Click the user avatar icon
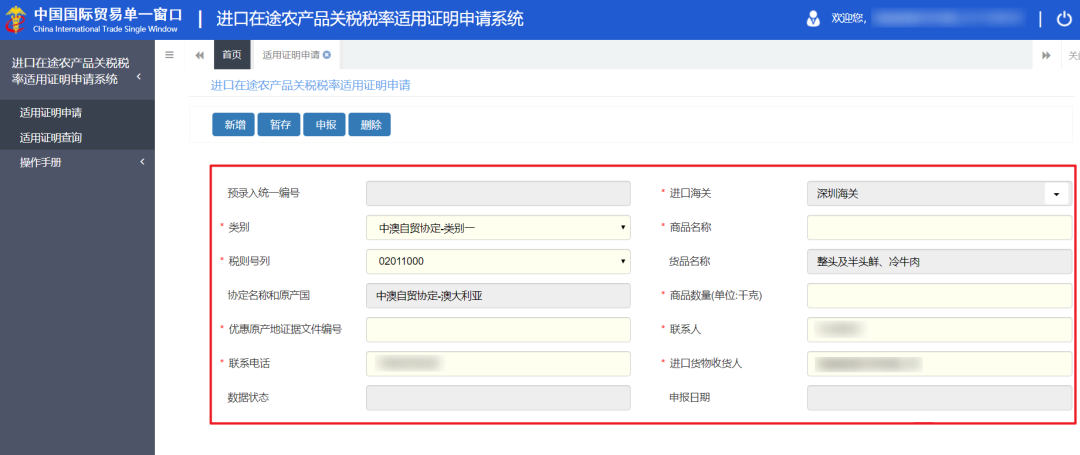Viewport: 1080px width, 455px height. coord(814,19)
